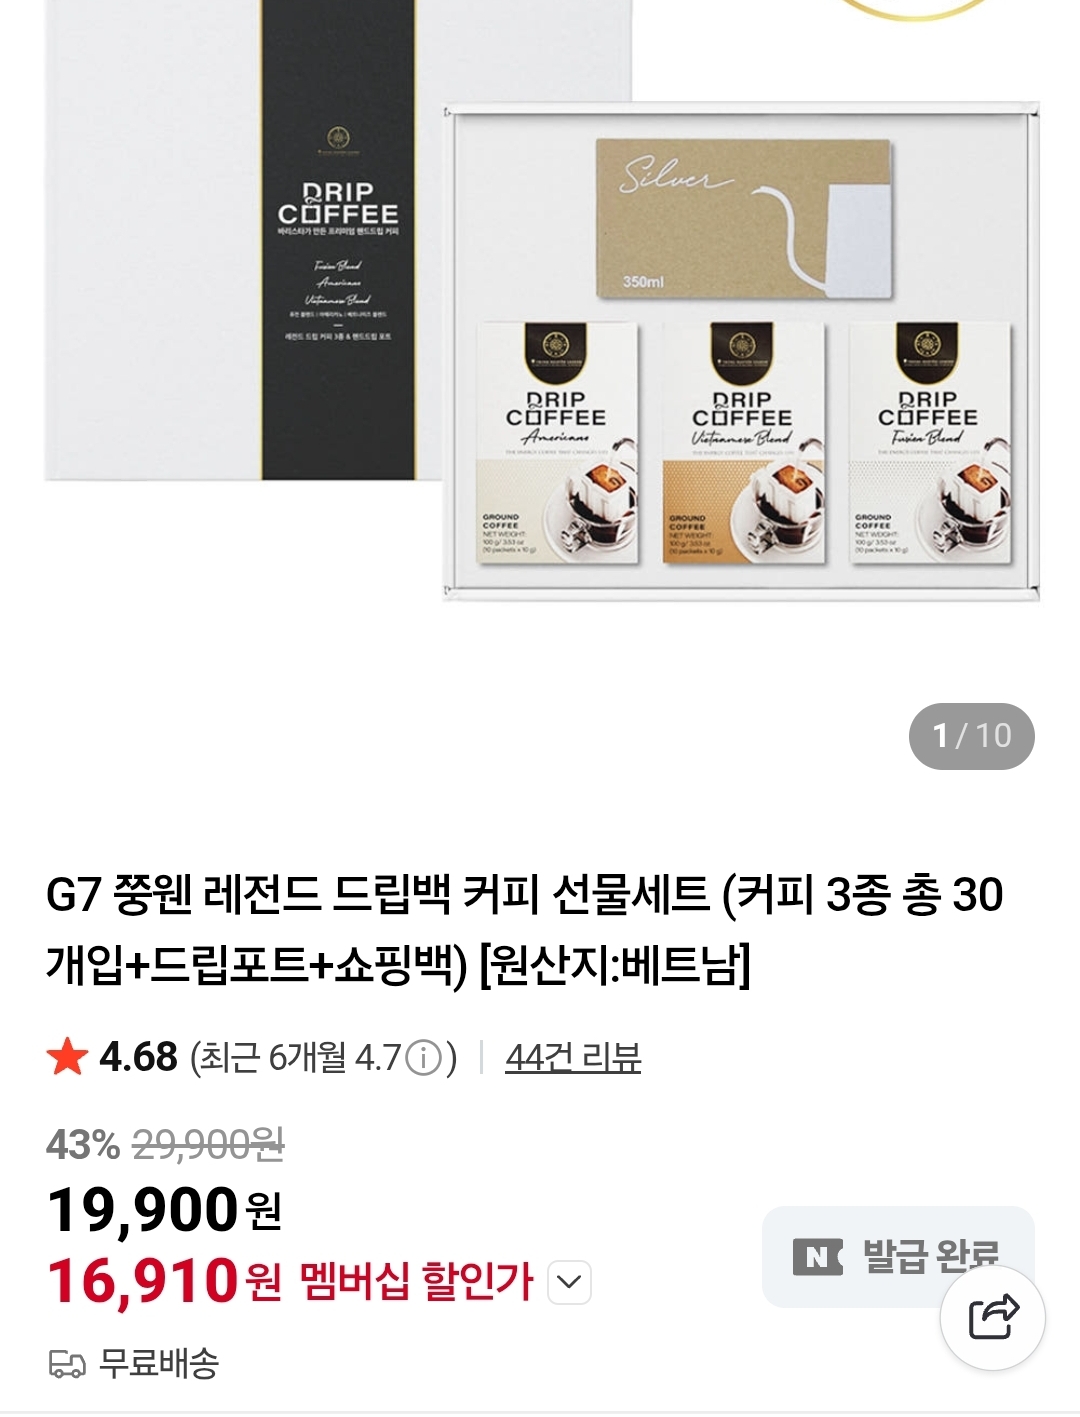The image size is (1080, 1417).
Task: Open the Silver drip pot product image
Action: click(x=743, y=219)
